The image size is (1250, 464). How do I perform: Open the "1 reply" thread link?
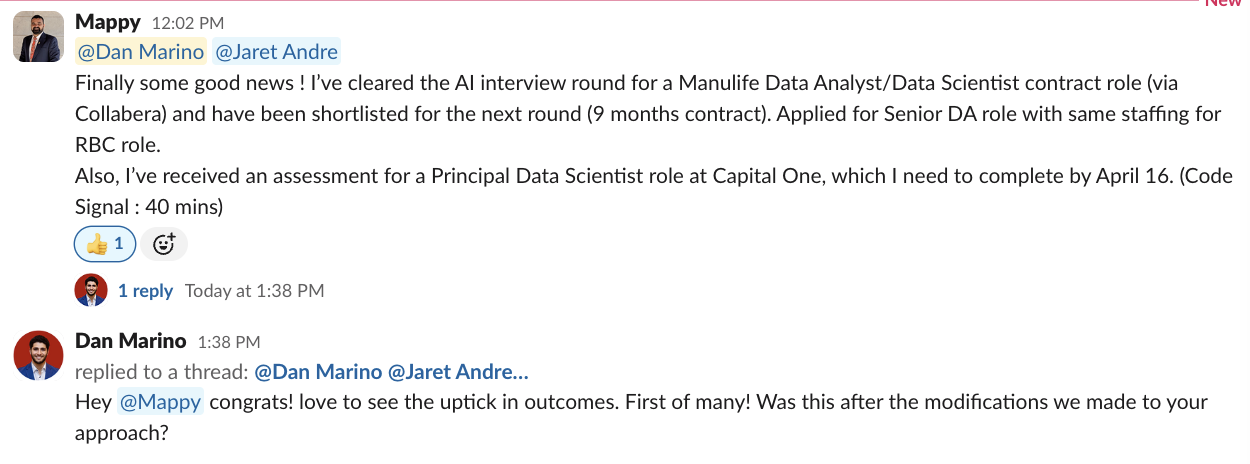coord(145,291)
